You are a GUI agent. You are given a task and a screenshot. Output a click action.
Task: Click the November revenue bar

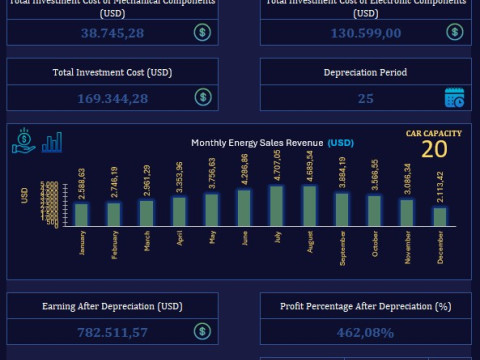(x=407, y=213)
